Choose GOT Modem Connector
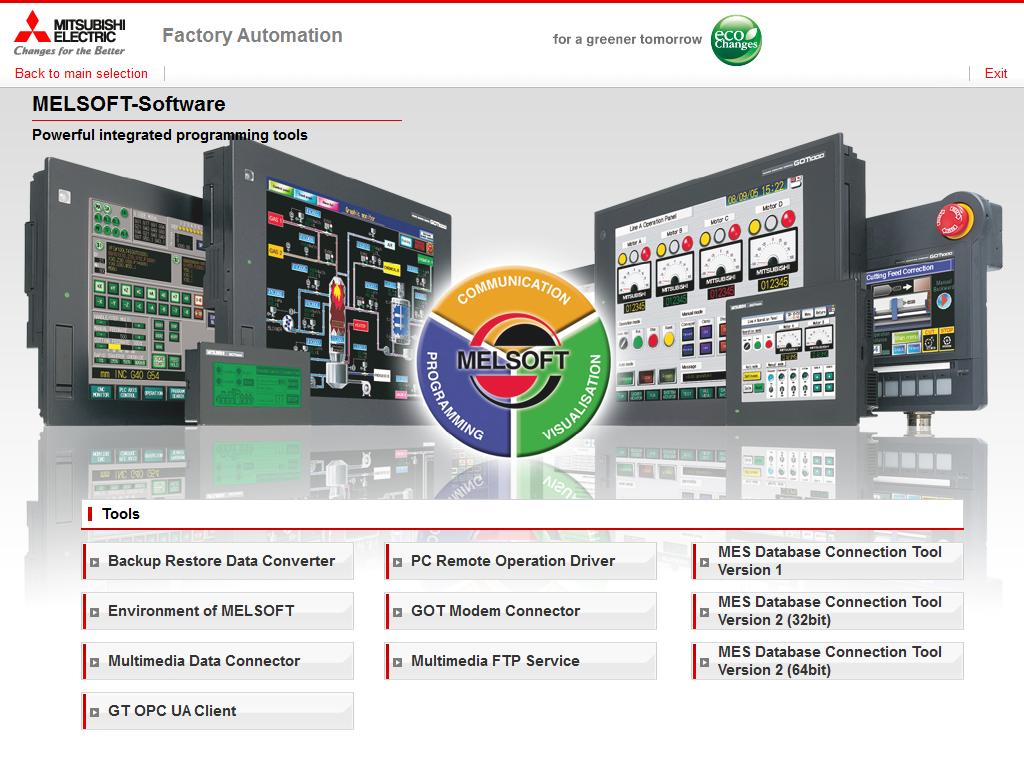This screenshot has width=1024, height=768. [521, 611]
